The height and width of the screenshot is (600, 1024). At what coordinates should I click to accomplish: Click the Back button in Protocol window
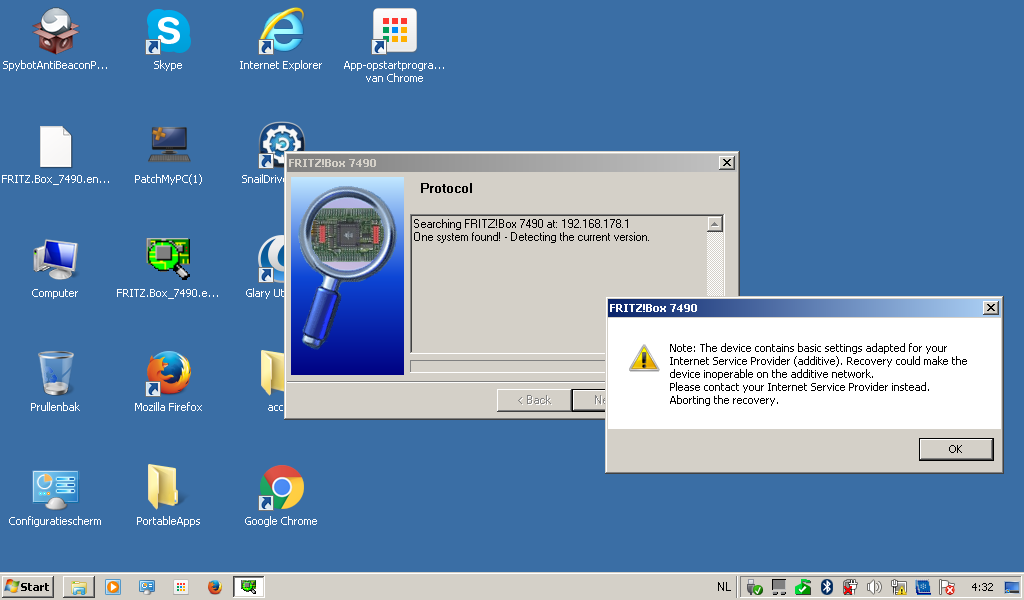pyautogui.click(x=534, y=400)
